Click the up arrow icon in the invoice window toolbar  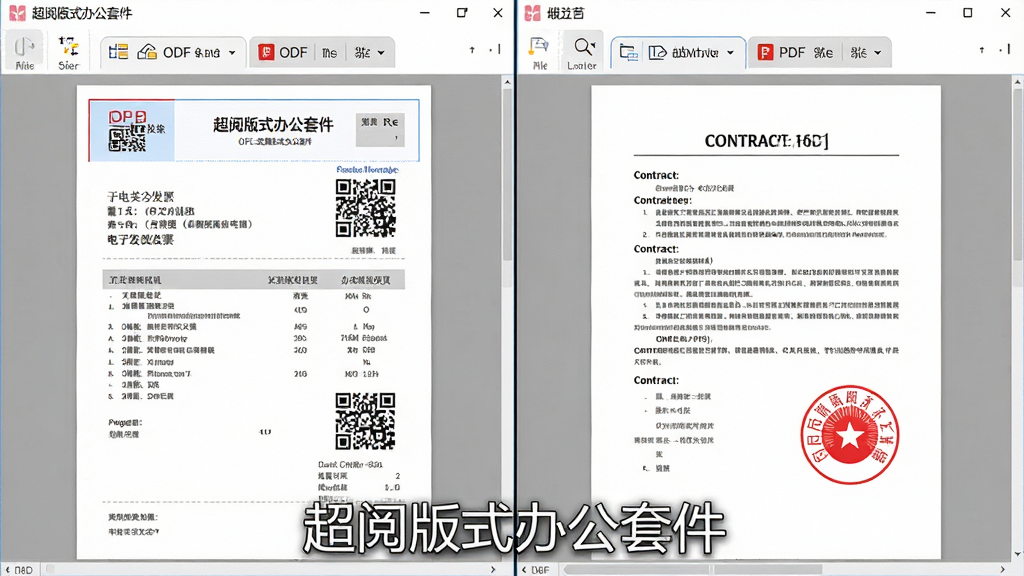point(472,50)
